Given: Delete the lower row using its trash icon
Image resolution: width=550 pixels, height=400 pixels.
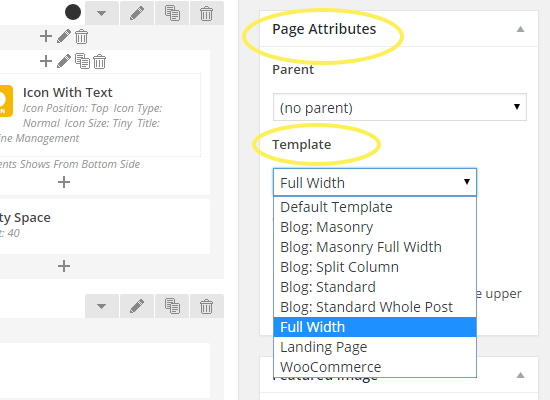Looking at the screenshot, I should (x=207, y=306).
